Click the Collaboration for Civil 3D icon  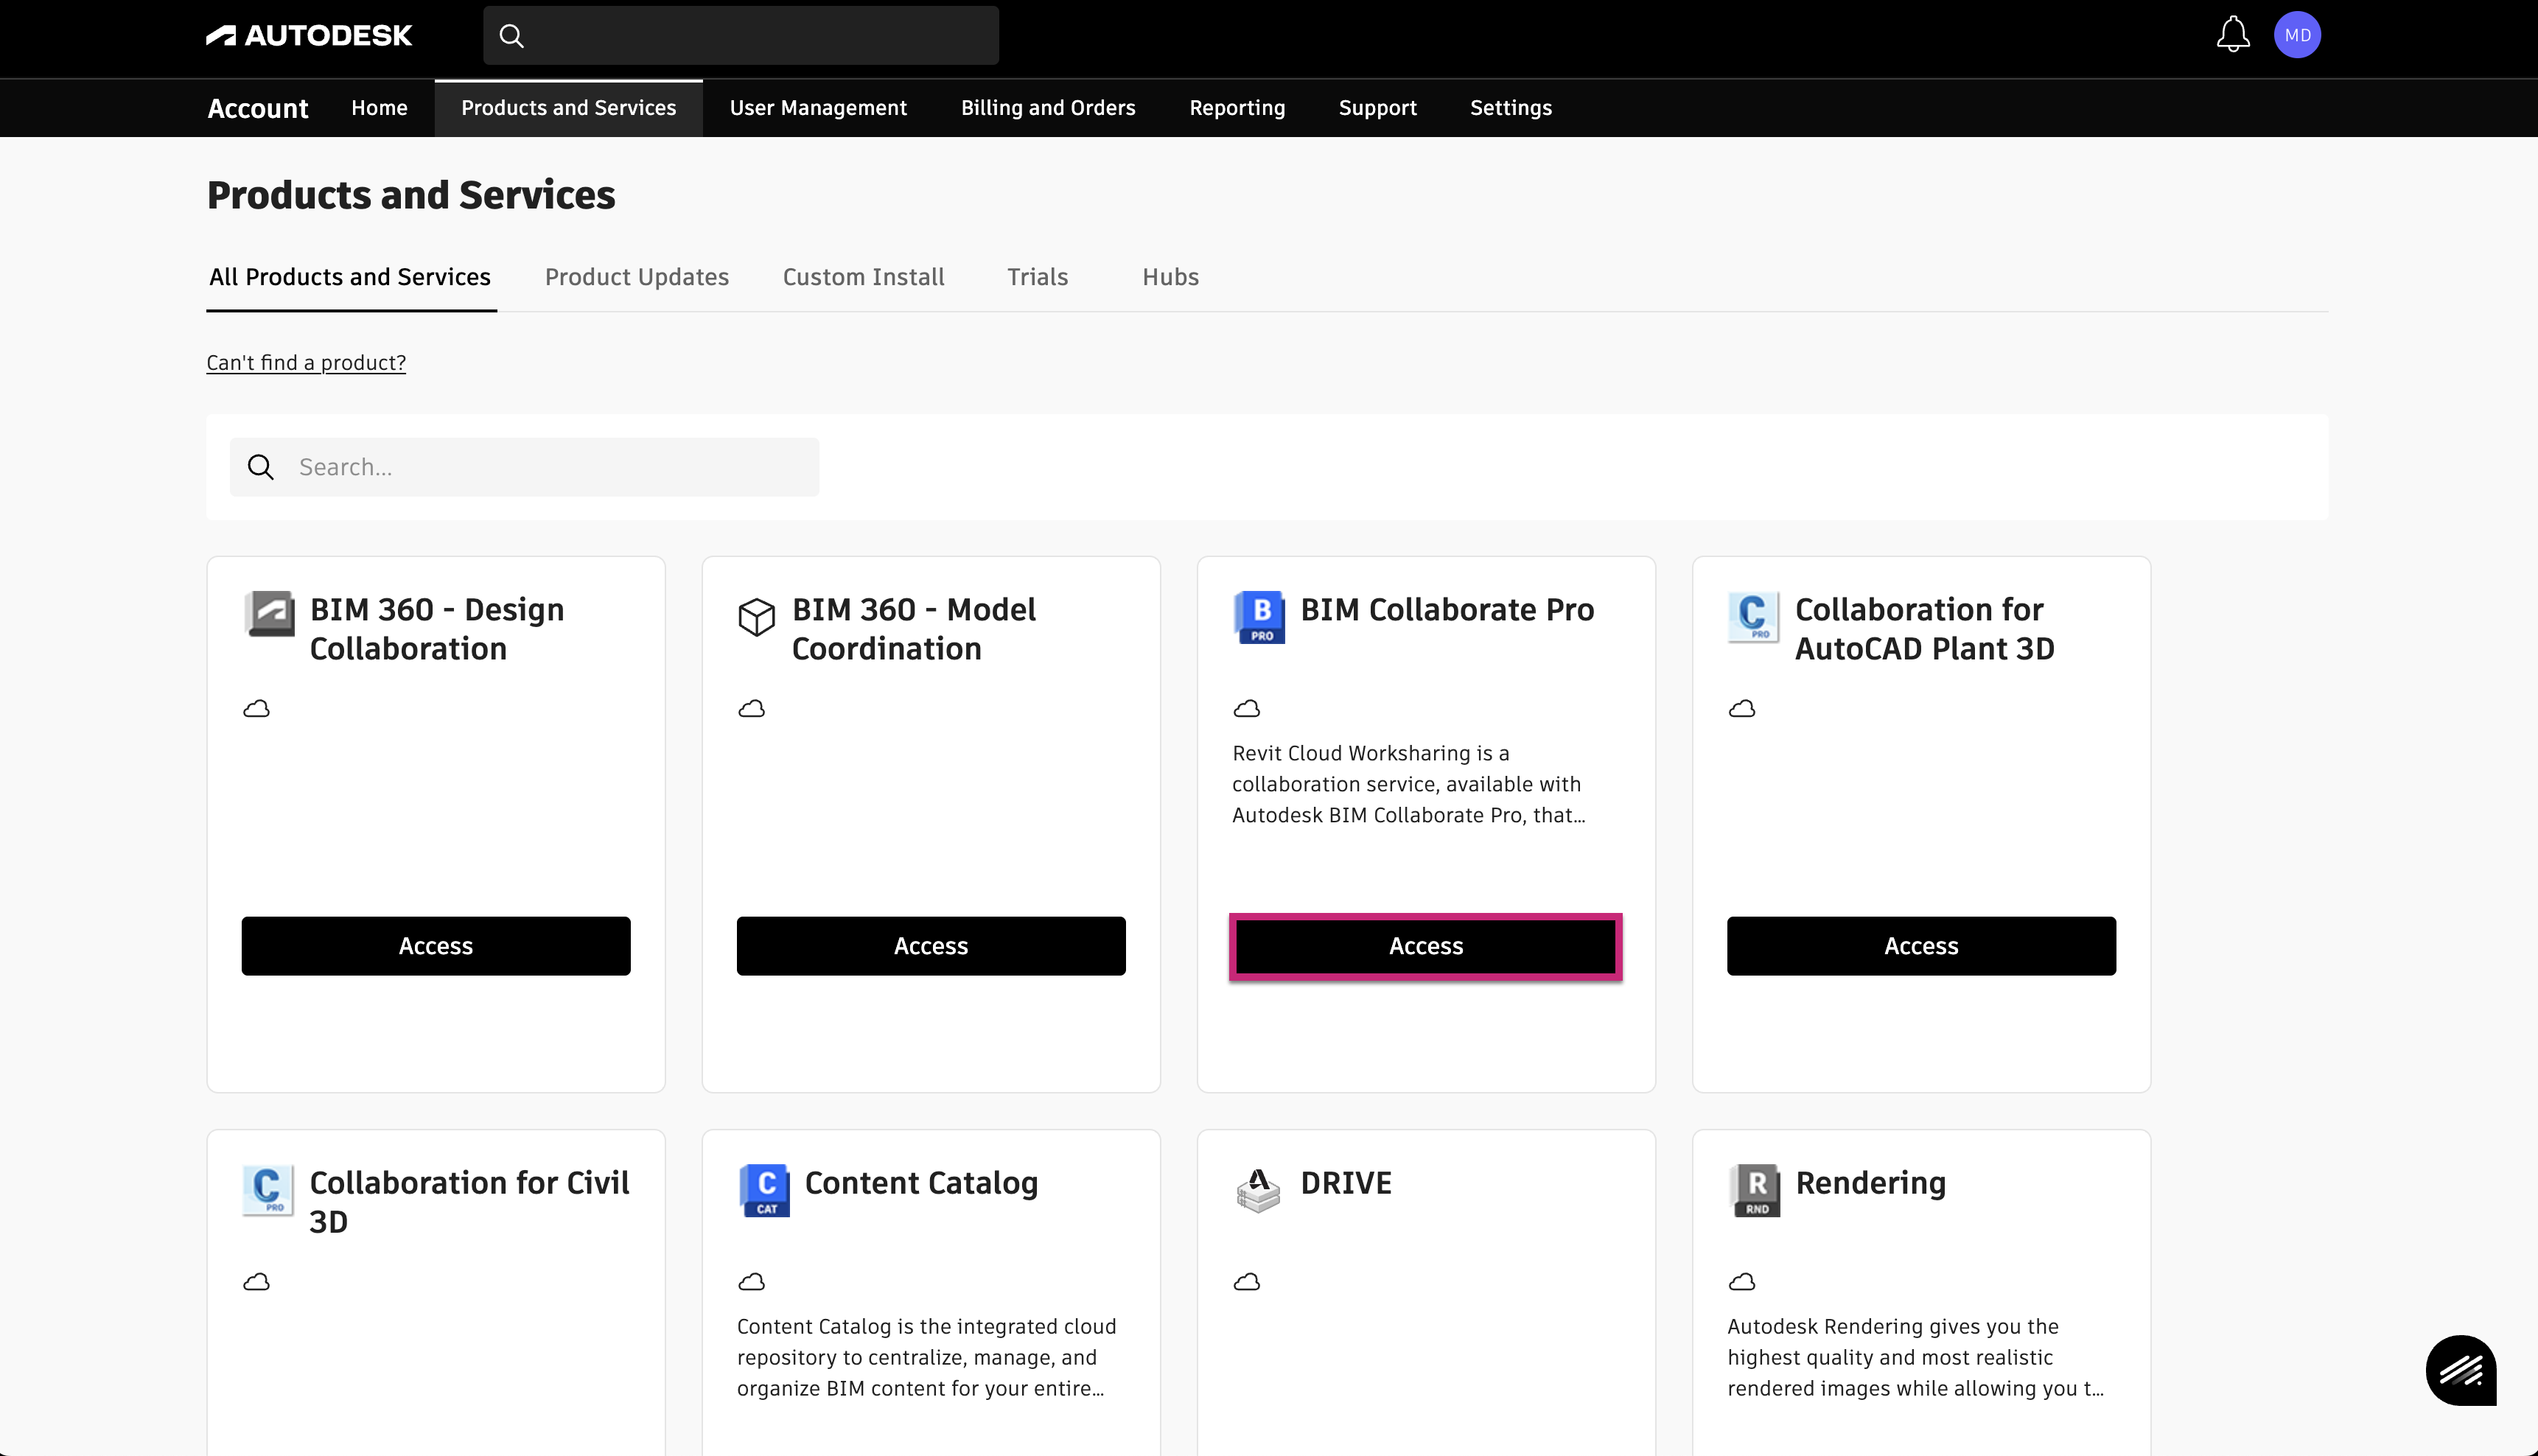pos(267,1190)
